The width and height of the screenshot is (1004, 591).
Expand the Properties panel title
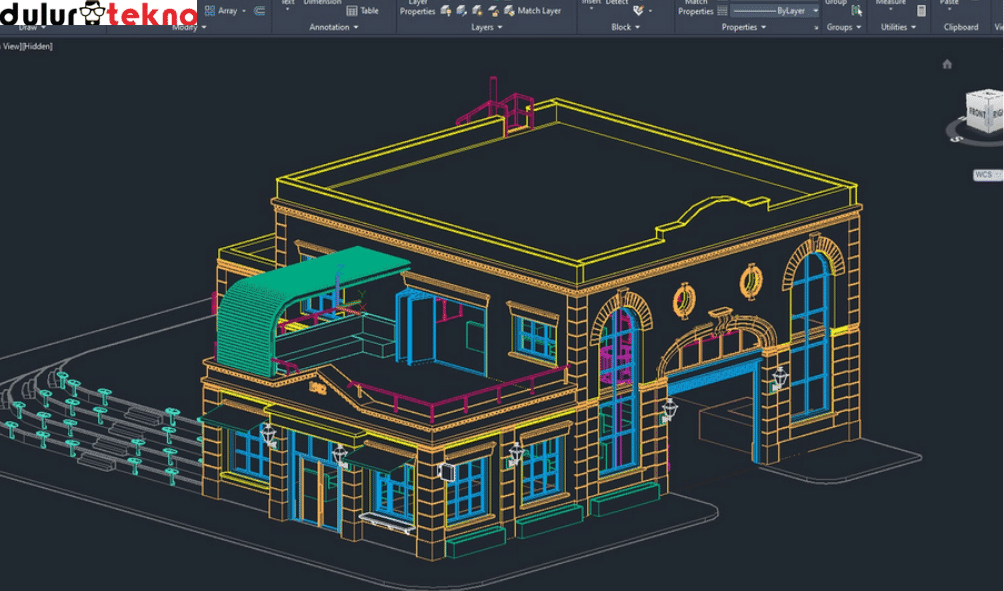(x=743, y=27)
